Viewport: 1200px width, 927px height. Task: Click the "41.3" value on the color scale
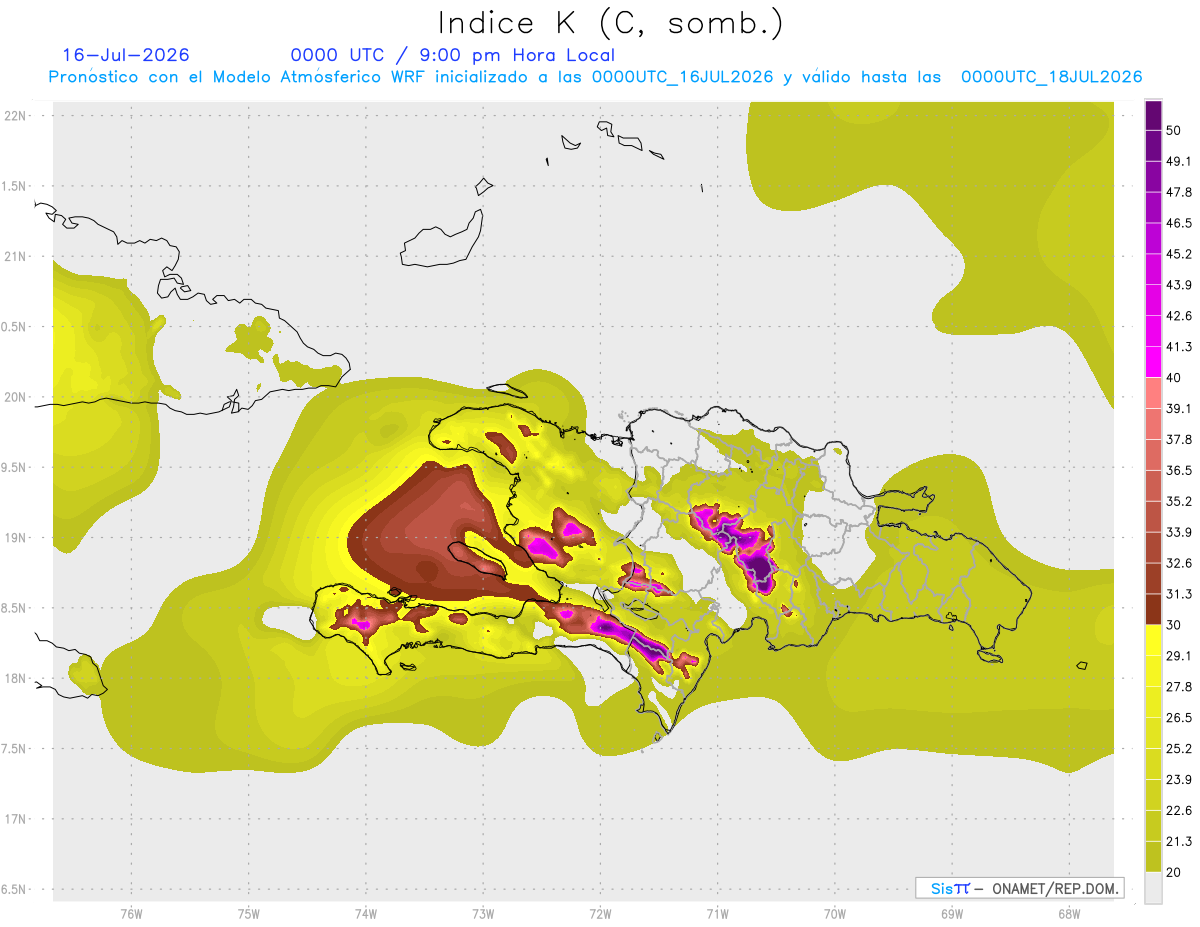[1179, 347]
